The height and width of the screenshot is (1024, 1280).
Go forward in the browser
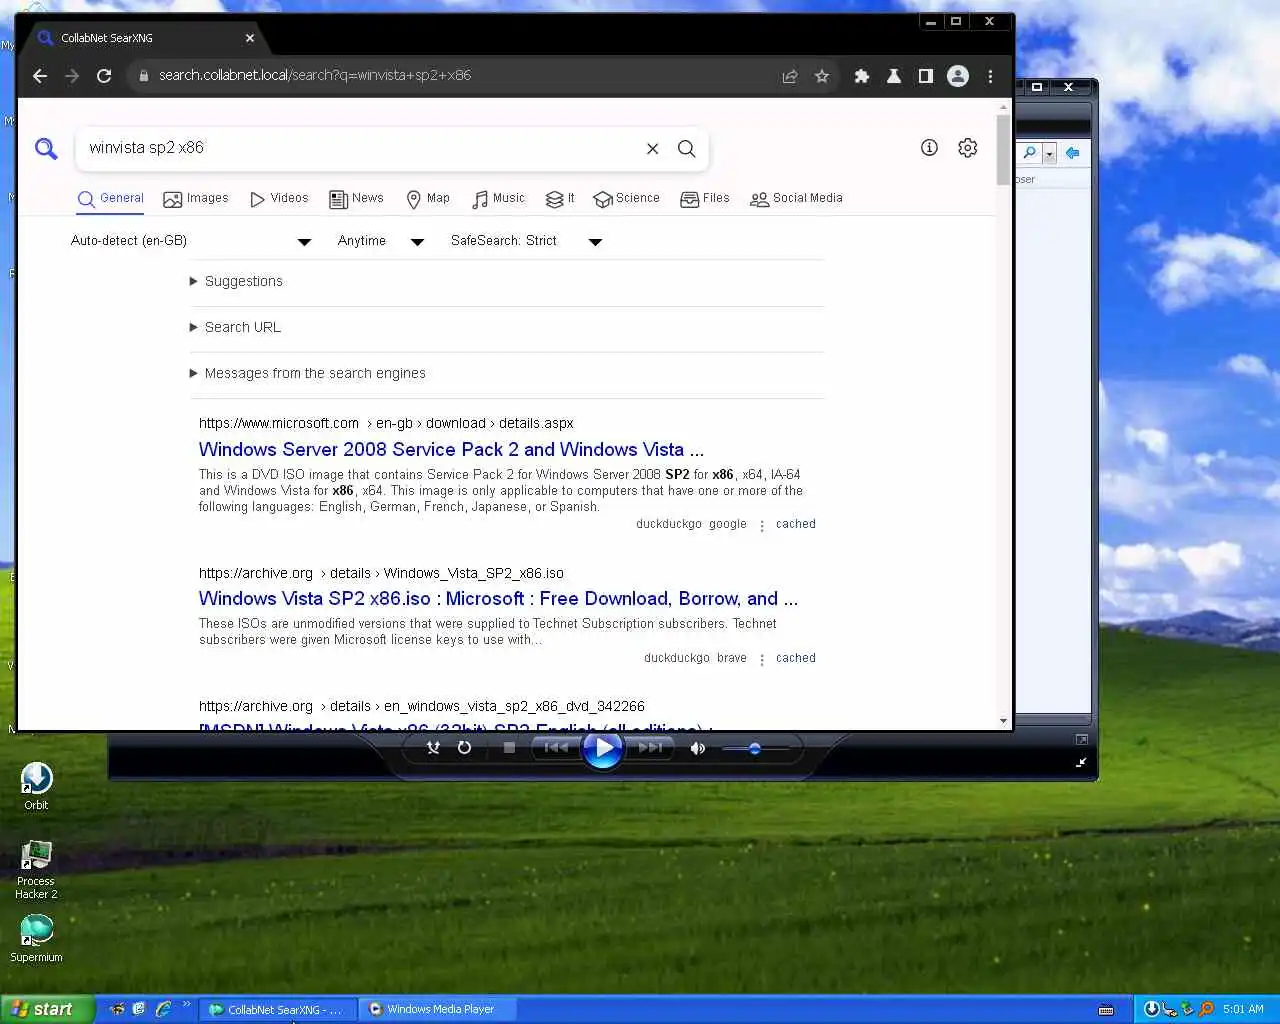(x=72, y=76)
